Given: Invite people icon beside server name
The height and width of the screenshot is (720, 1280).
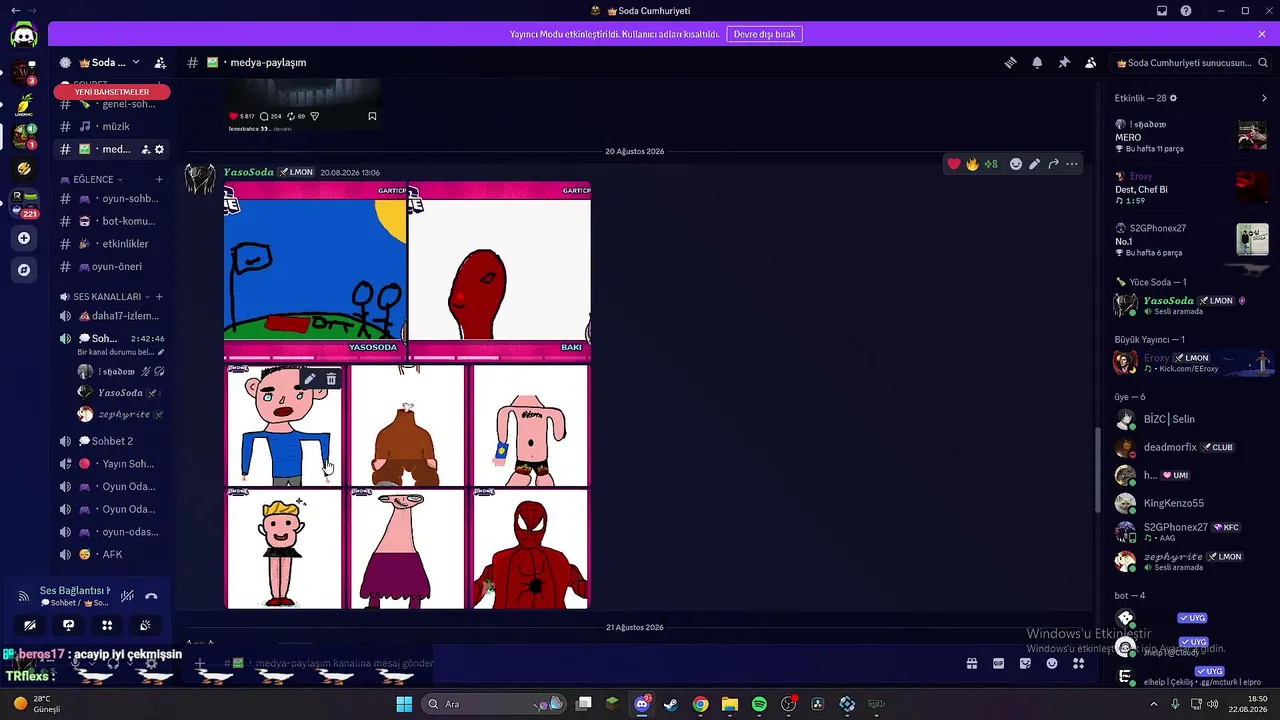Looking at the screenshot, I should click(x=160, y=63).
